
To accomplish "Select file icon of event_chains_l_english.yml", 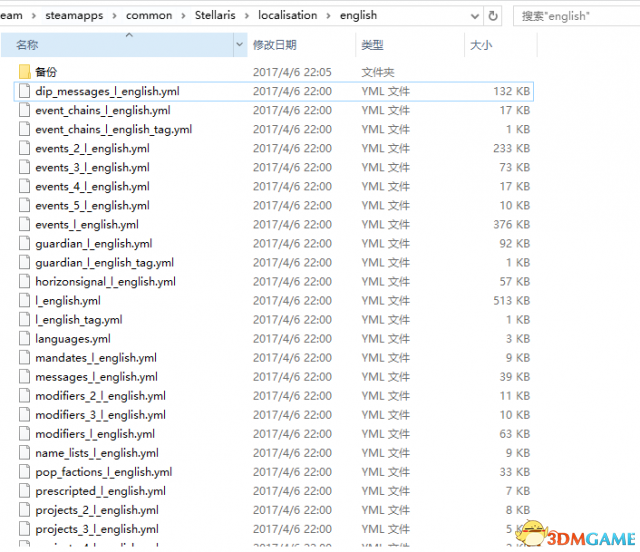I will point(24,110).
